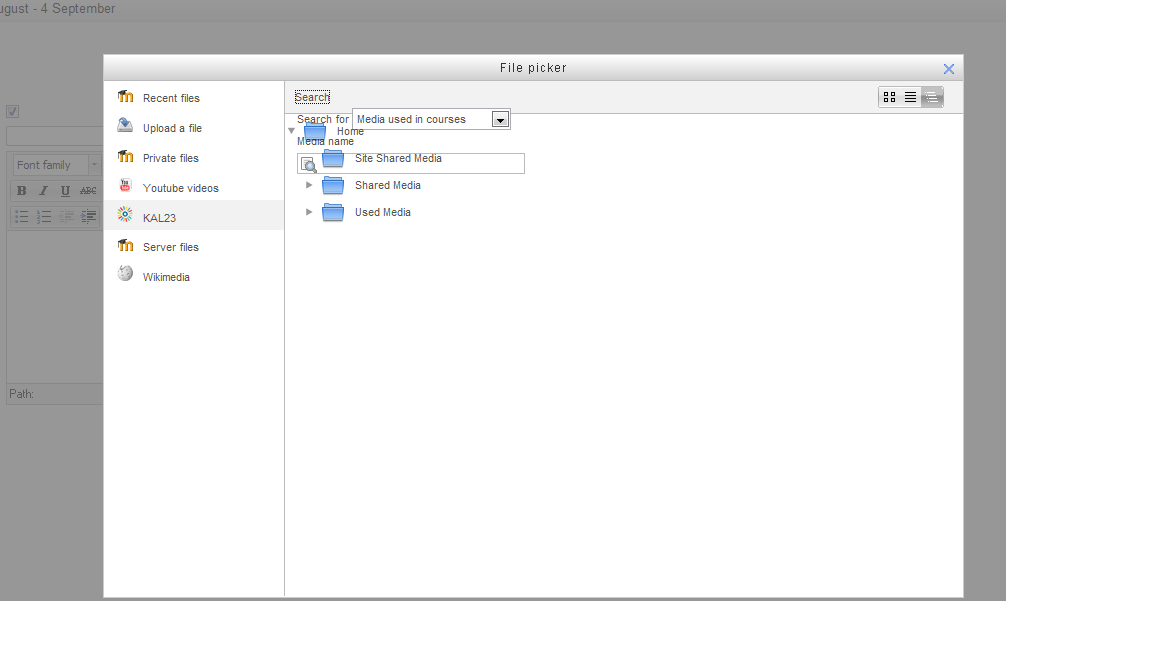Insert numbered list in background editor
This screenshot has height=648, width=1152.
tap(43, 216)
